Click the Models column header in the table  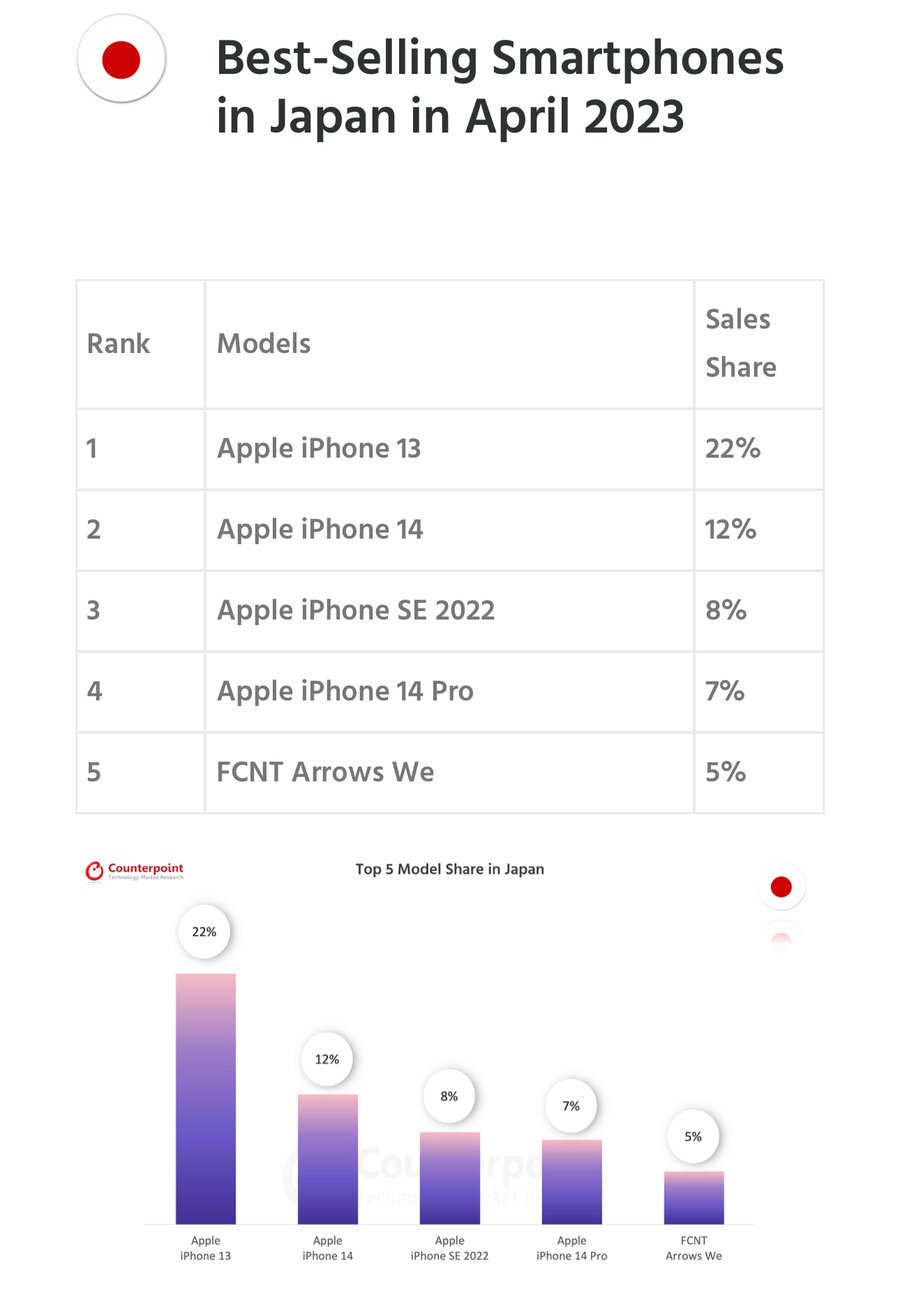(264, 344)
